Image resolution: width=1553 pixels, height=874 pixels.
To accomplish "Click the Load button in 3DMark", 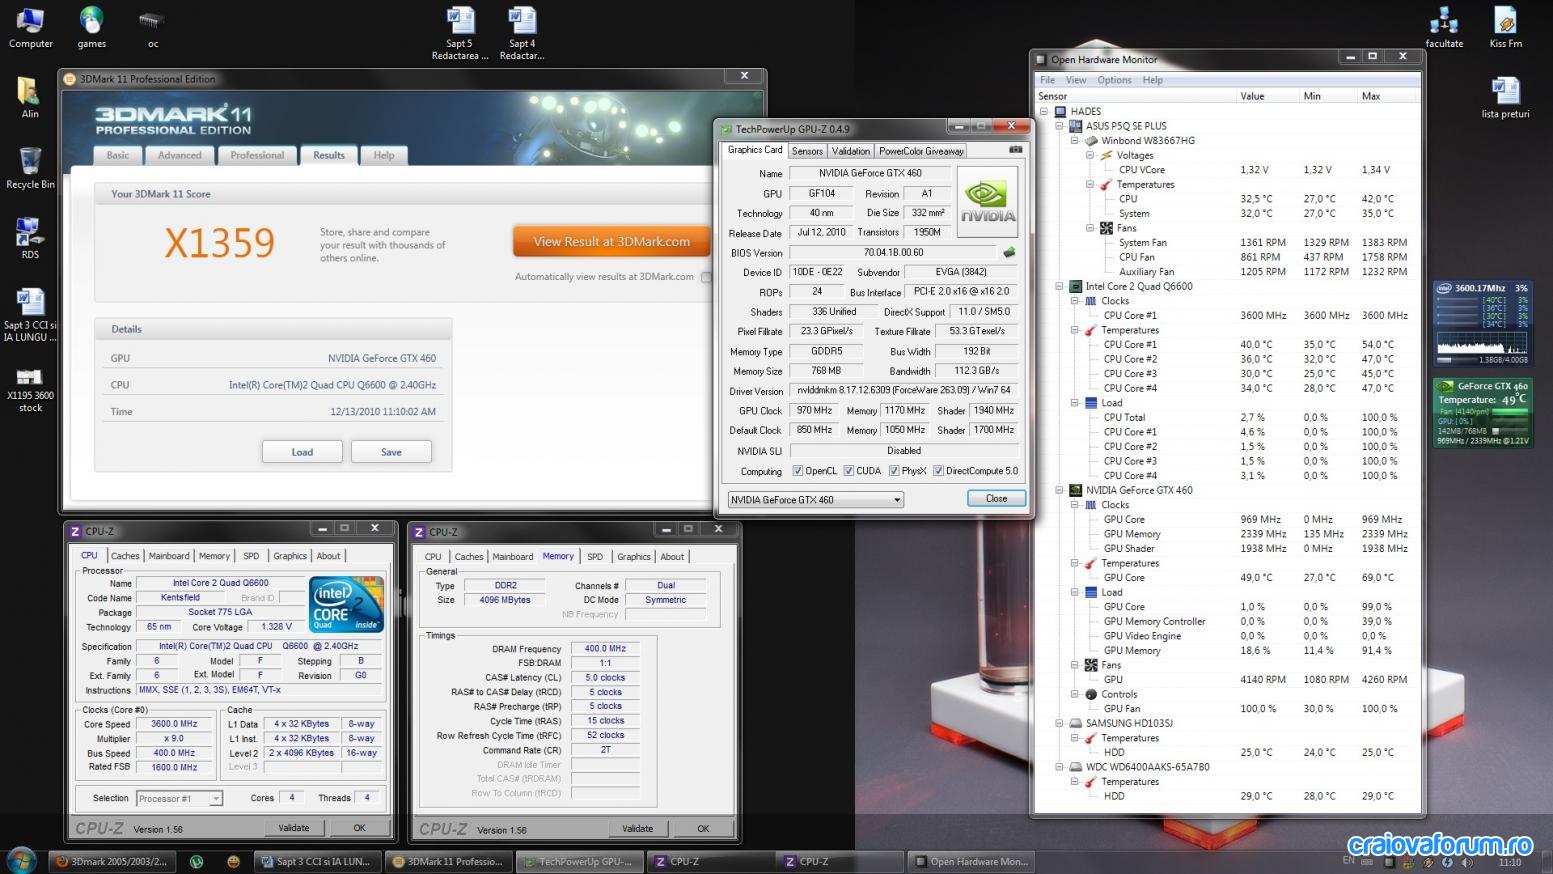I will point(302,452).
